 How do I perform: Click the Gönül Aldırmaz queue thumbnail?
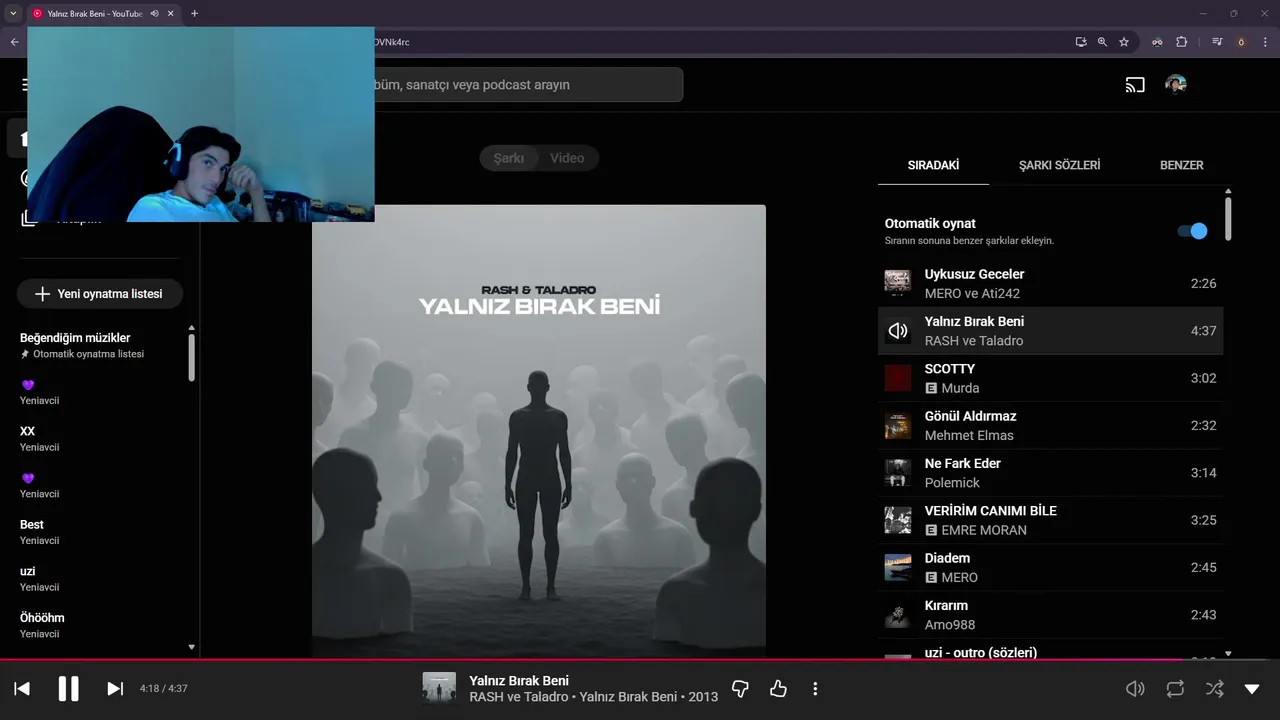coord(898,425)
